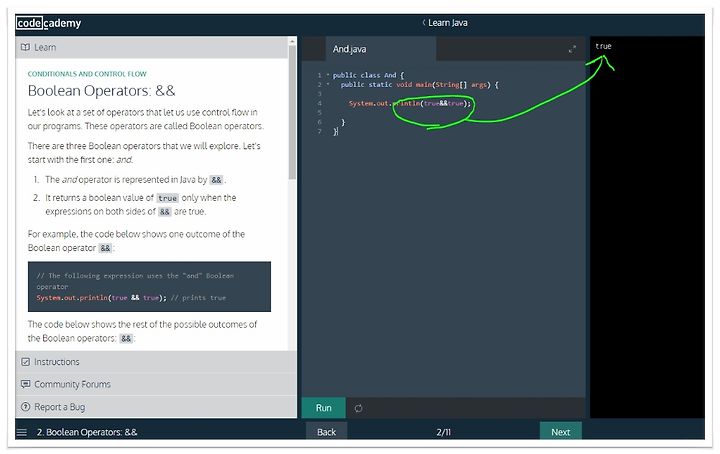Click the inline 'true' code term

click(167, 198)
